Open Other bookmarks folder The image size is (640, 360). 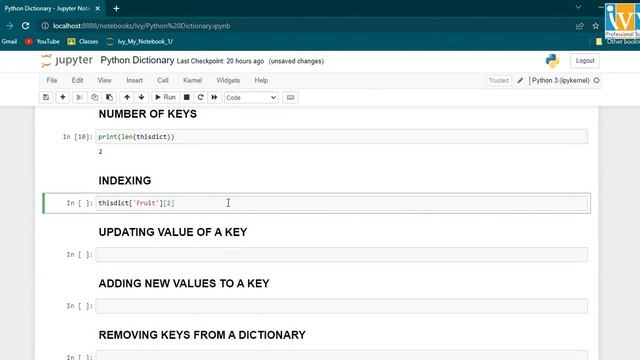pos(617,42)
